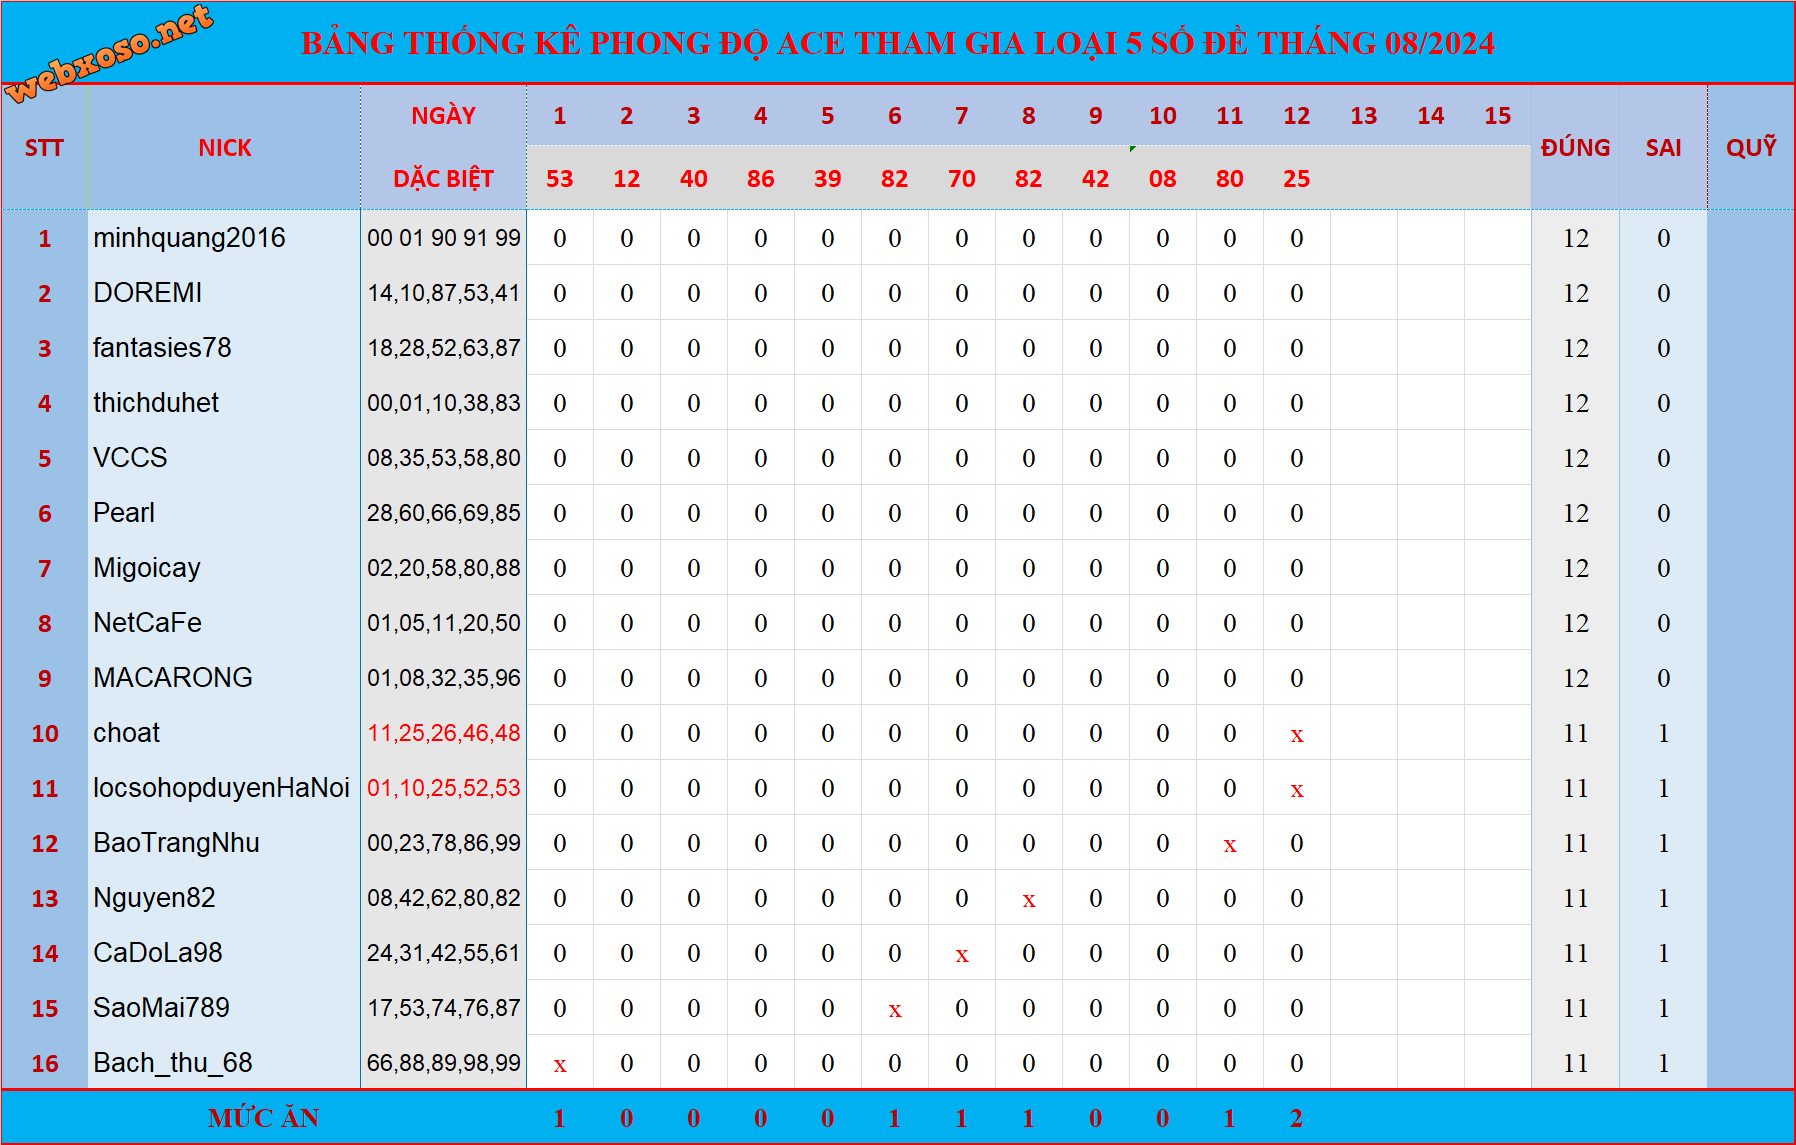Click special result 25 under day 12

coord(1297,179)
